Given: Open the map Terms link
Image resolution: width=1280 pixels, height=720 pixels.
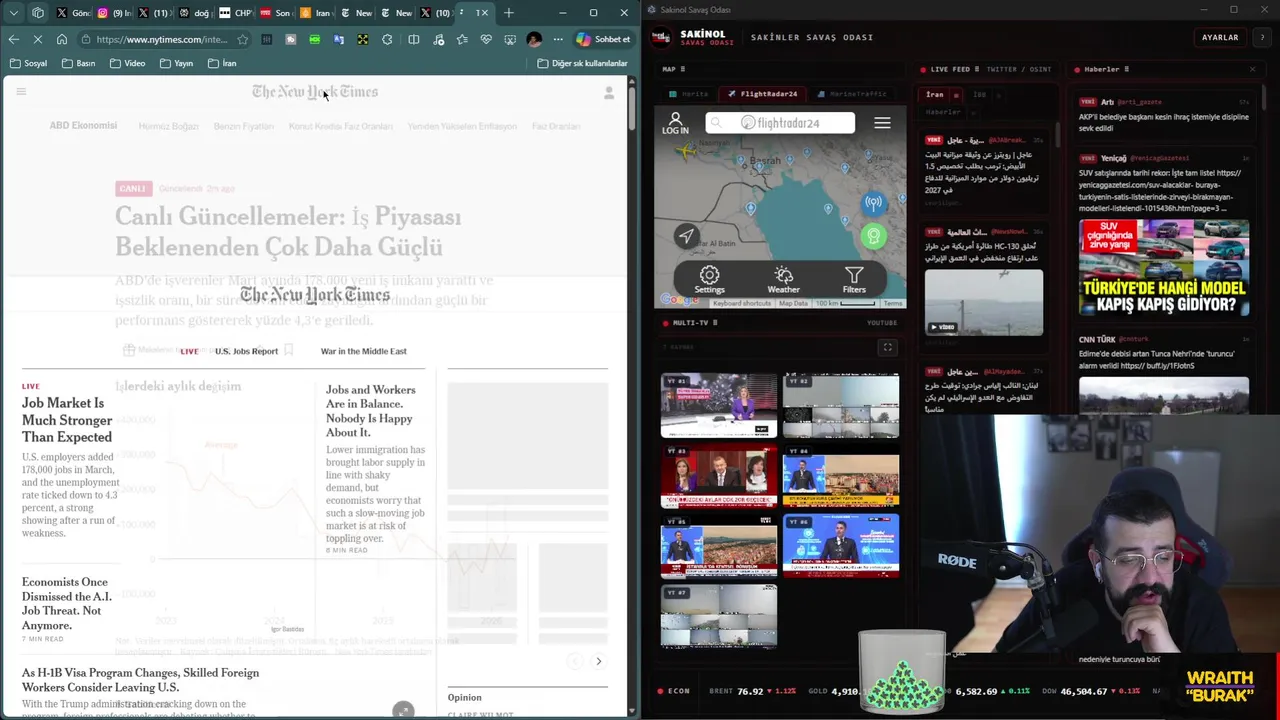Looking at the screenshot, I should [x=892, y=303].
